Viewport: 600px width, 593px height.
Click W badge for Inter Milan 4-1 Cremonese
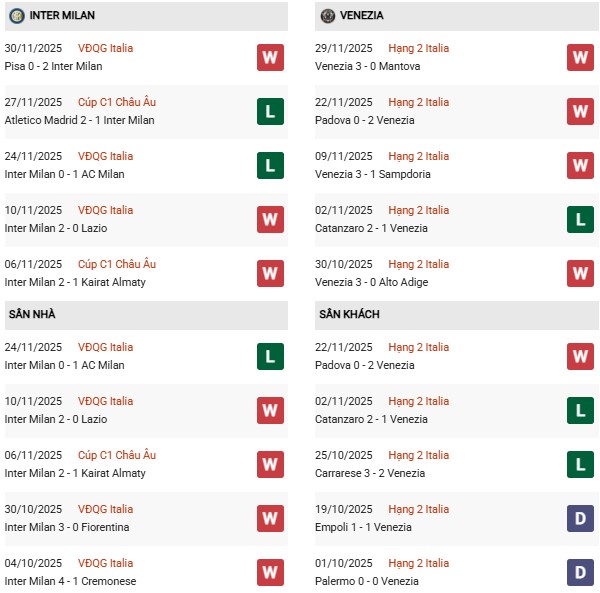[270, 572]
